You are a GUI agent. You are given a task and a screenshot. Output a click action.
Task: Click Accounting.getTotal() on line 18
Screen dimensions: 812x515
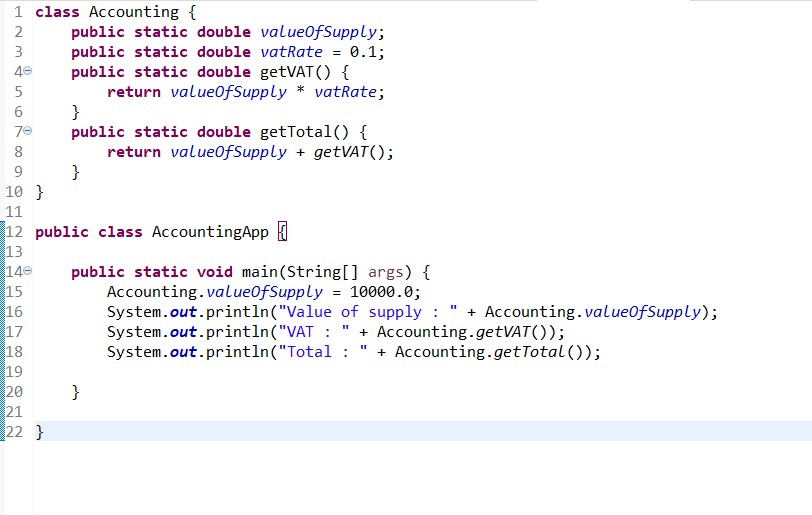494,352
